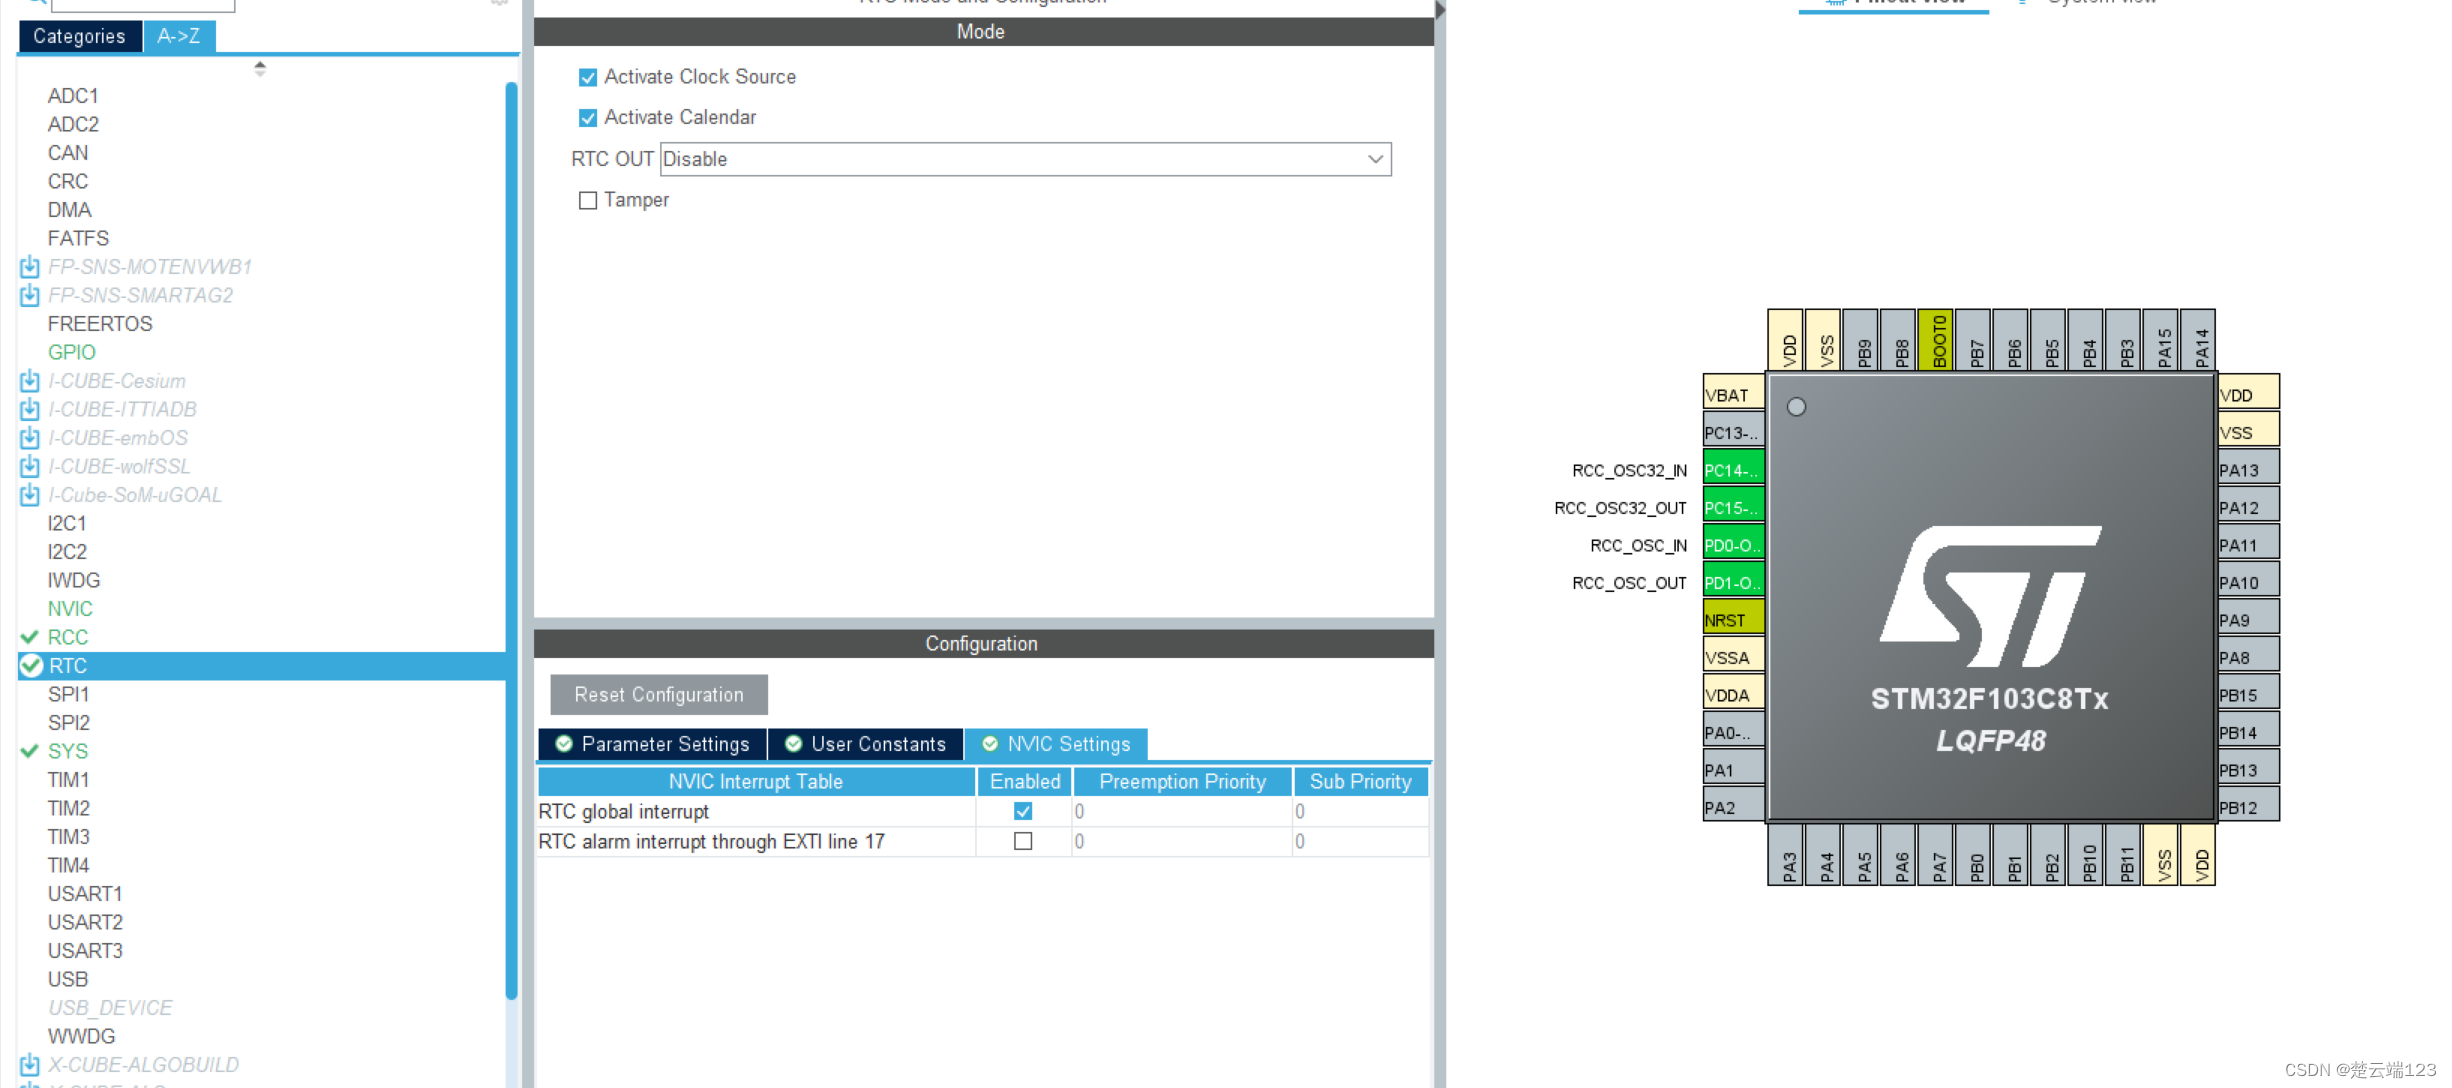Screen dimensions: 2452x1088
Task: Click green checkmark icon next to SYS
Action: (x=30, y=751)
